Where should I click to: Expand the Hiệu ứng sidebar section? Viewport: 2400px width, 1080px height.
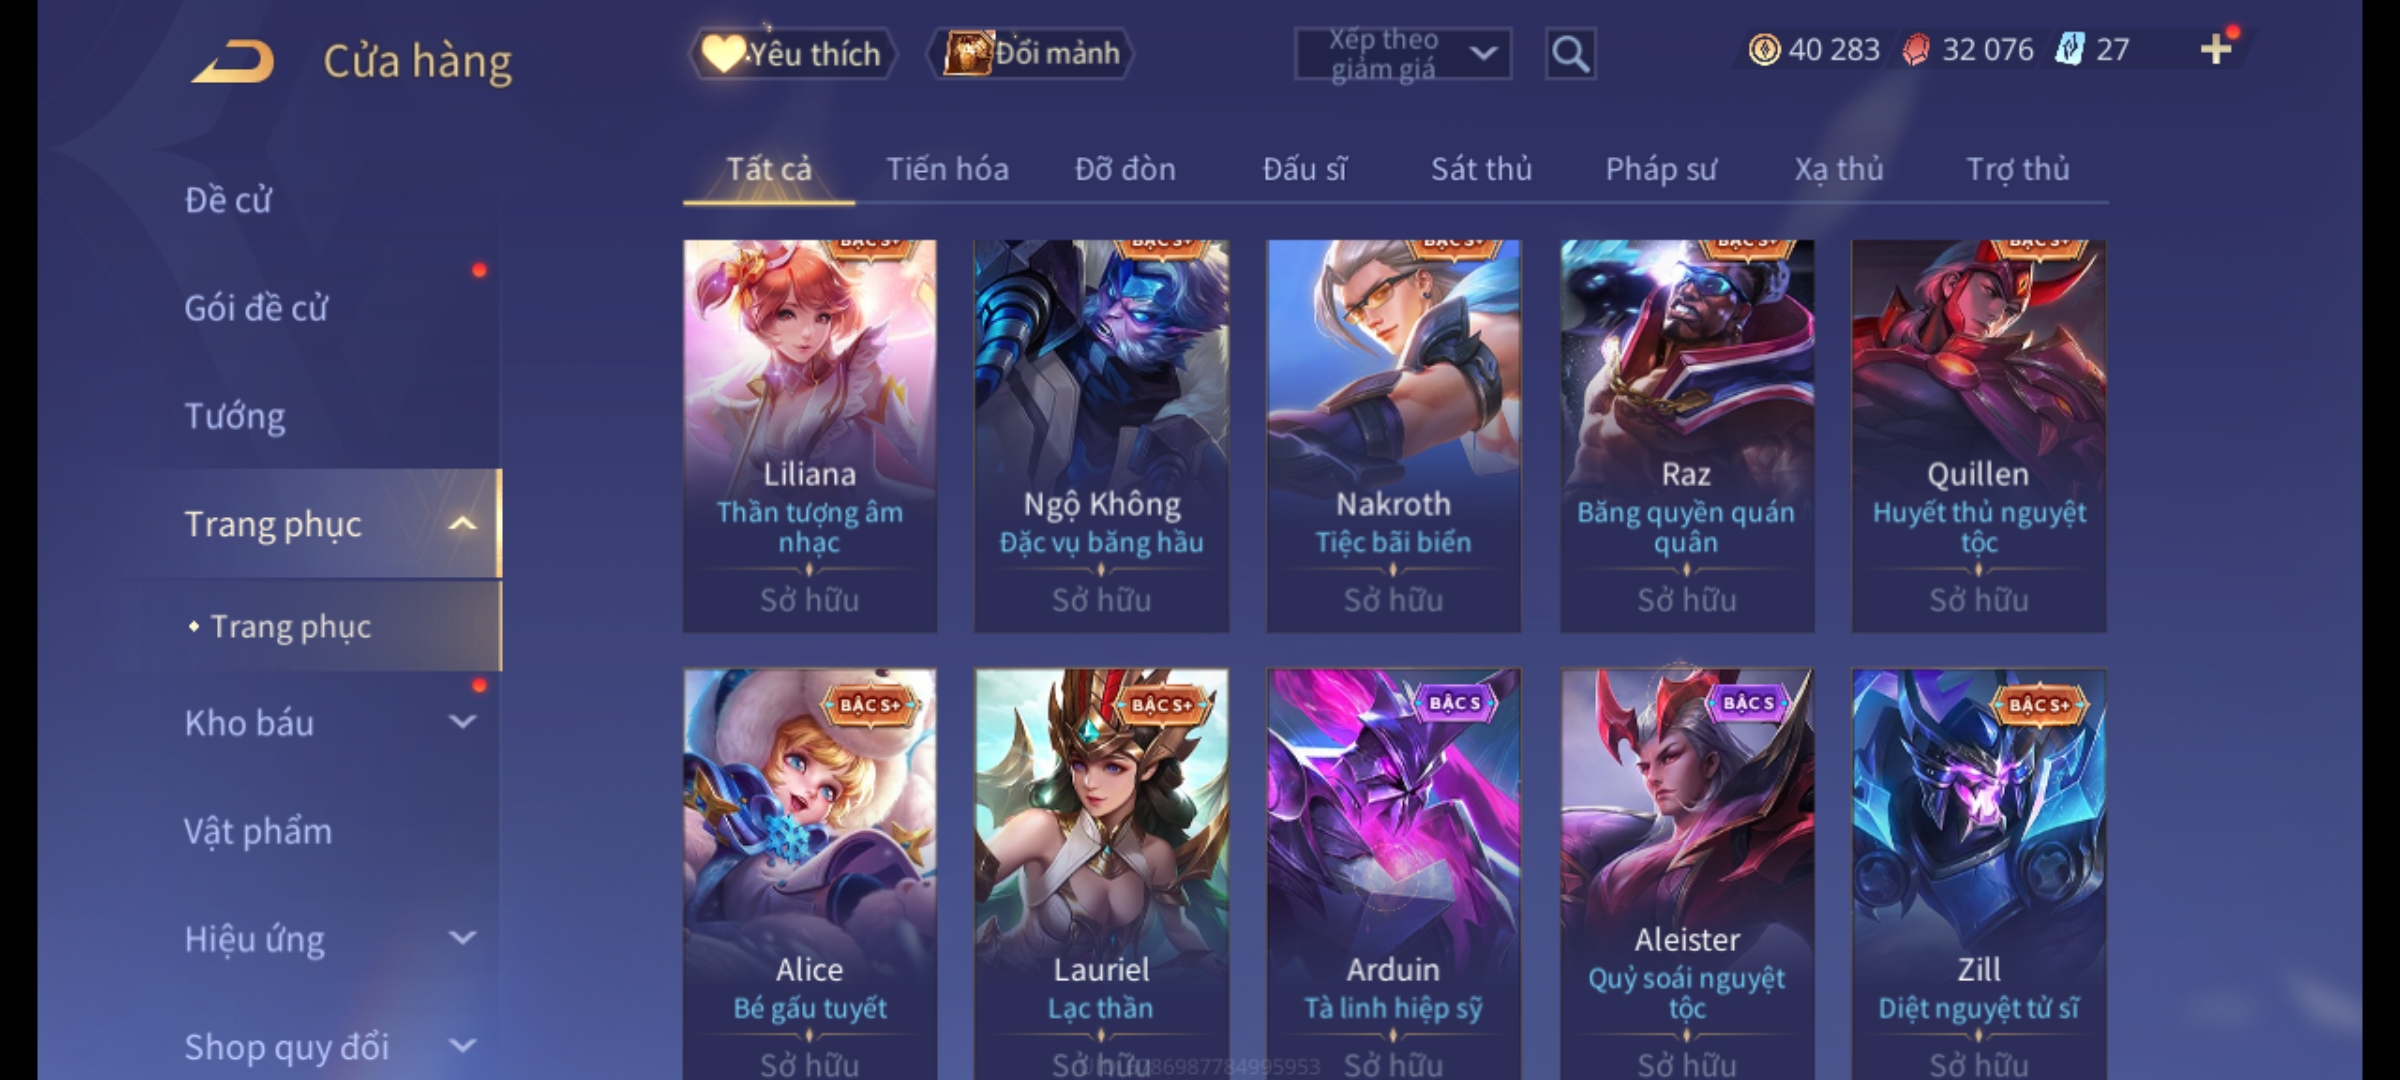(462, 938)
